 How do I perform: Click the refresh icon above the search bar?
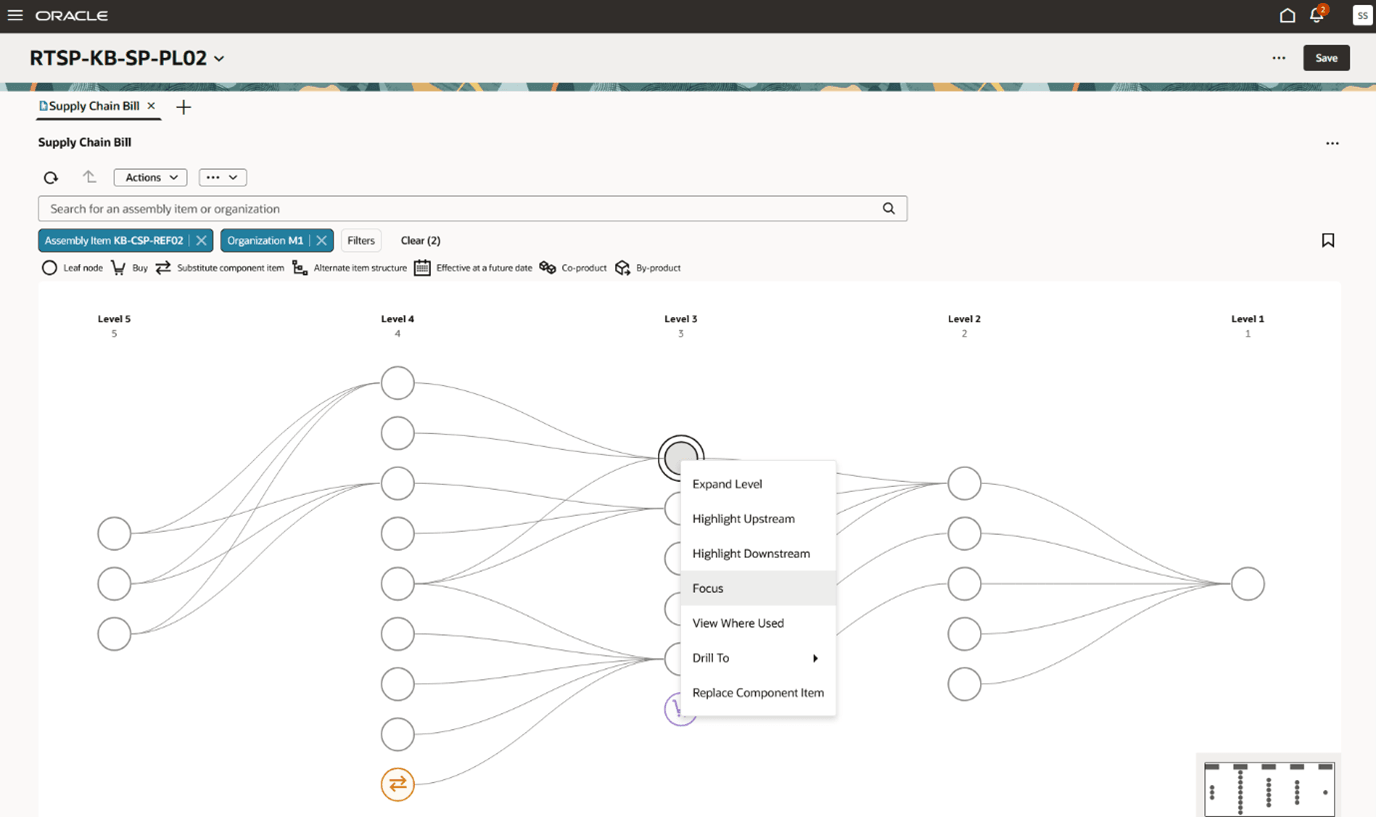[x=50, y=177]
